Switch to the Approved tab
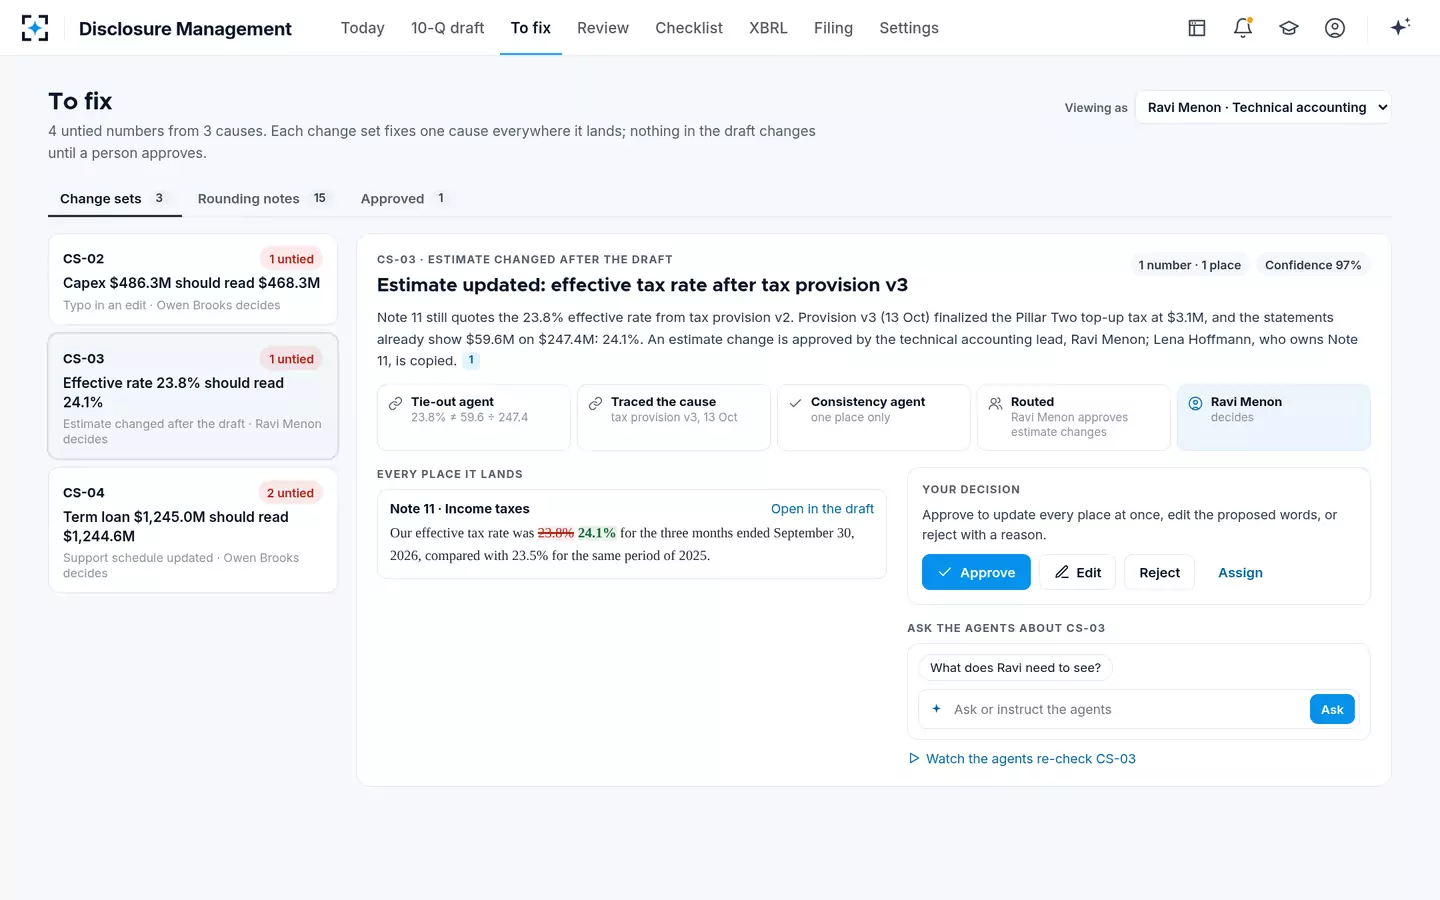The width and height of the screenshot is (1440, 900). coord(405,199)
